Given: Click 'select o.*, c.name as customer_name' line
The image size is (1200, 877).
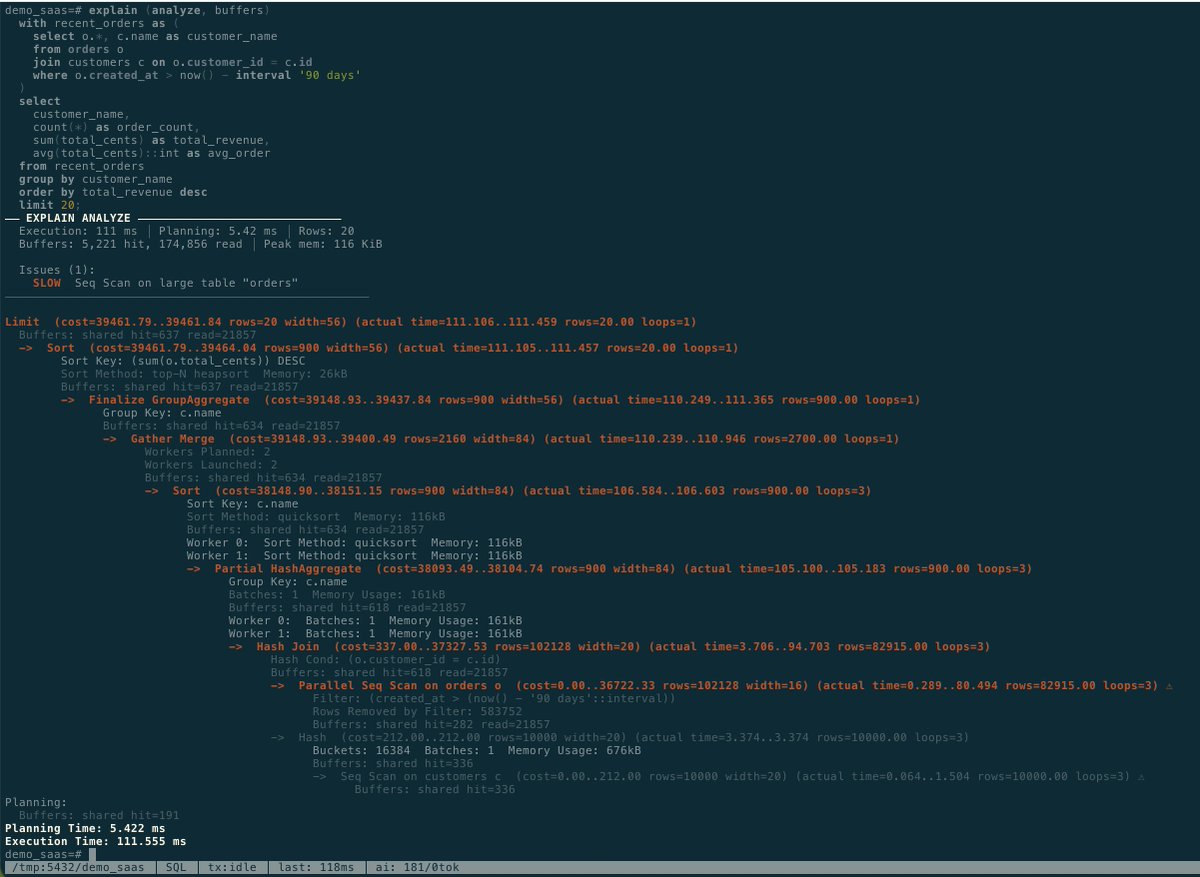Looking at the screenshot, I should (x=155, y=36).
